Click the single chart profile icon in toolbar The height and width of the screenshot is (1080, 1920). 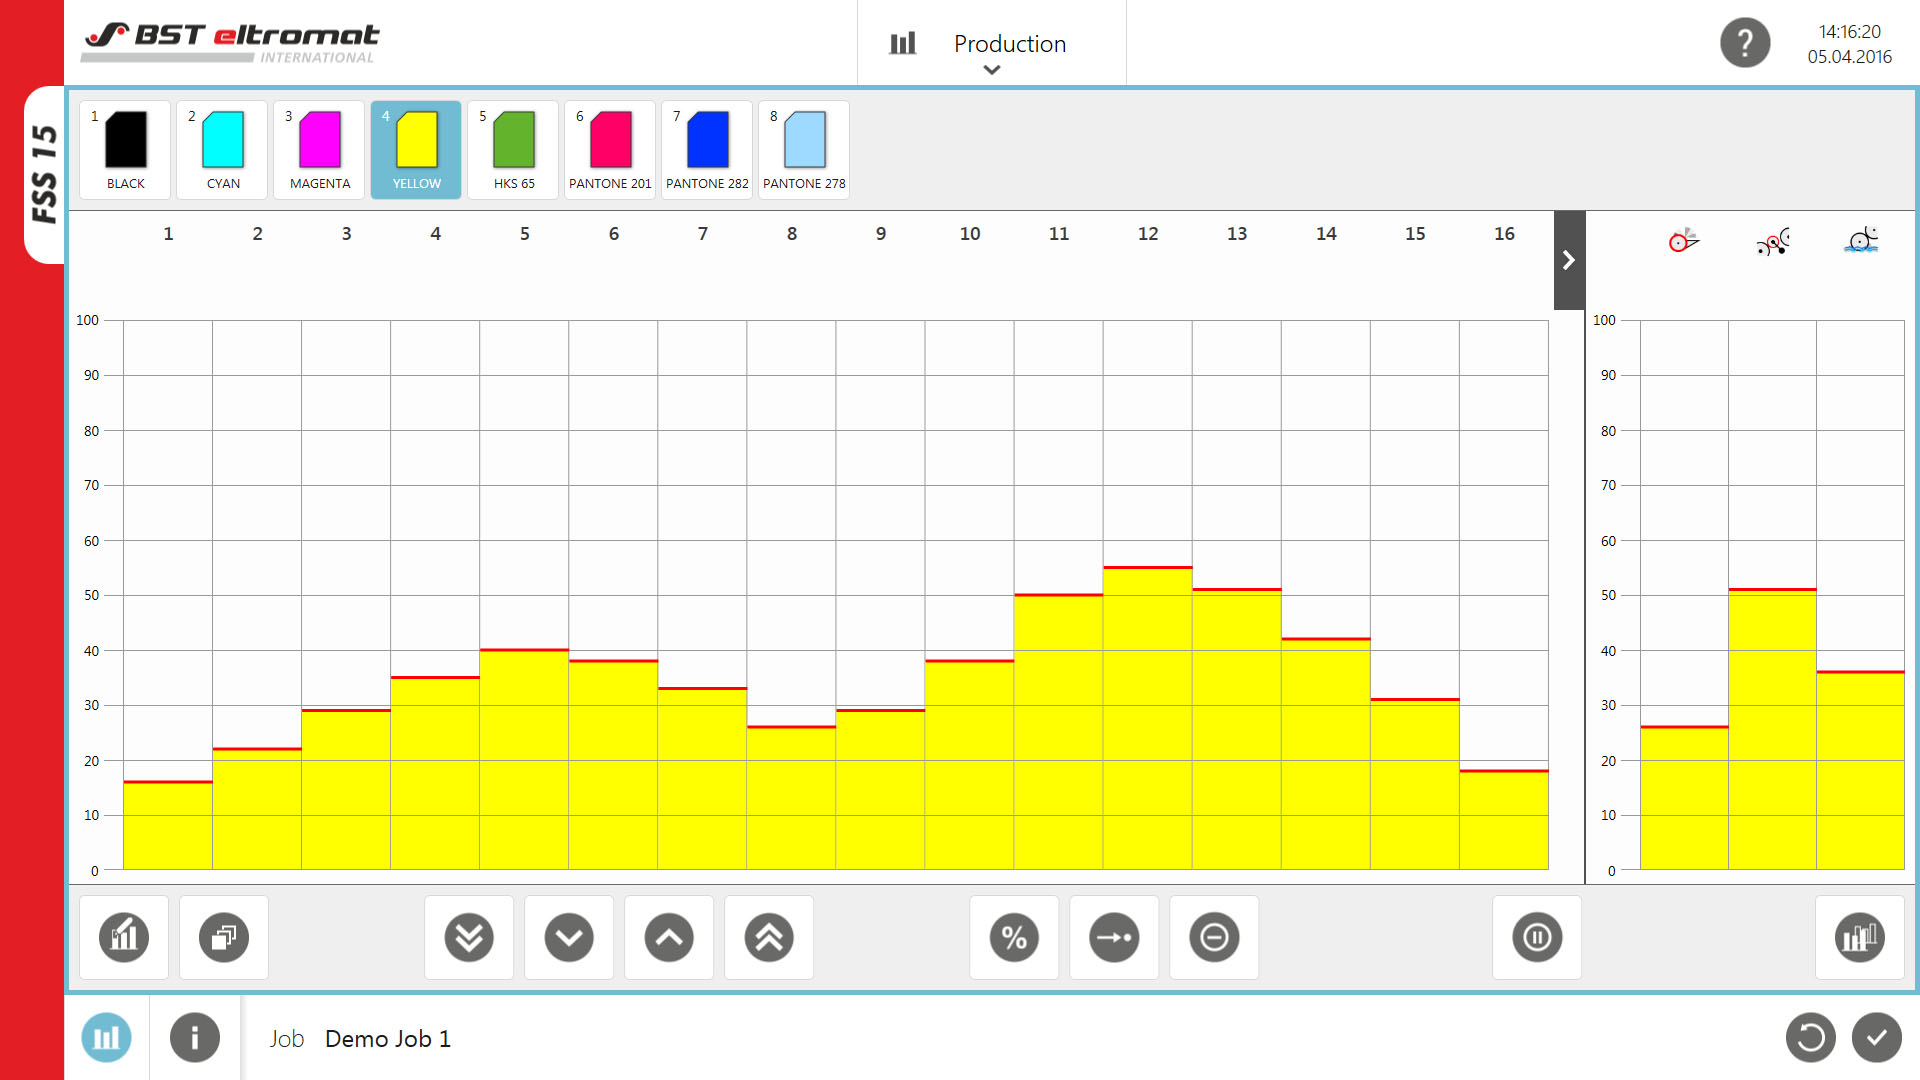(124, 937)
